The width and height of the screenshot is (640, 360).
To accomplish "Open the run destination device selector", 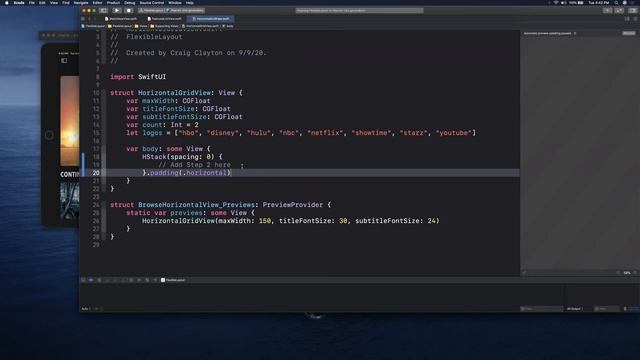I will point(186,10).
